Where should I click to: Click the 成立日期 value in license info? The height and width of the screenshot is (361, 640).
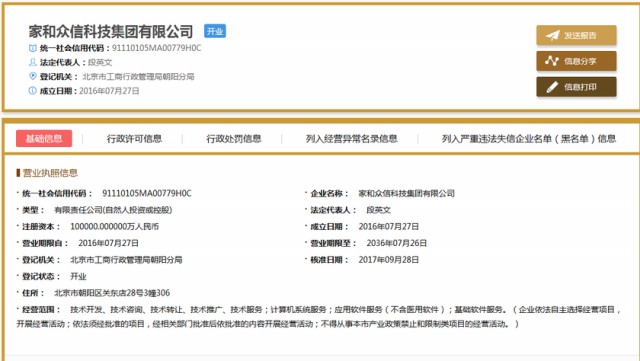tap(389, 226)
